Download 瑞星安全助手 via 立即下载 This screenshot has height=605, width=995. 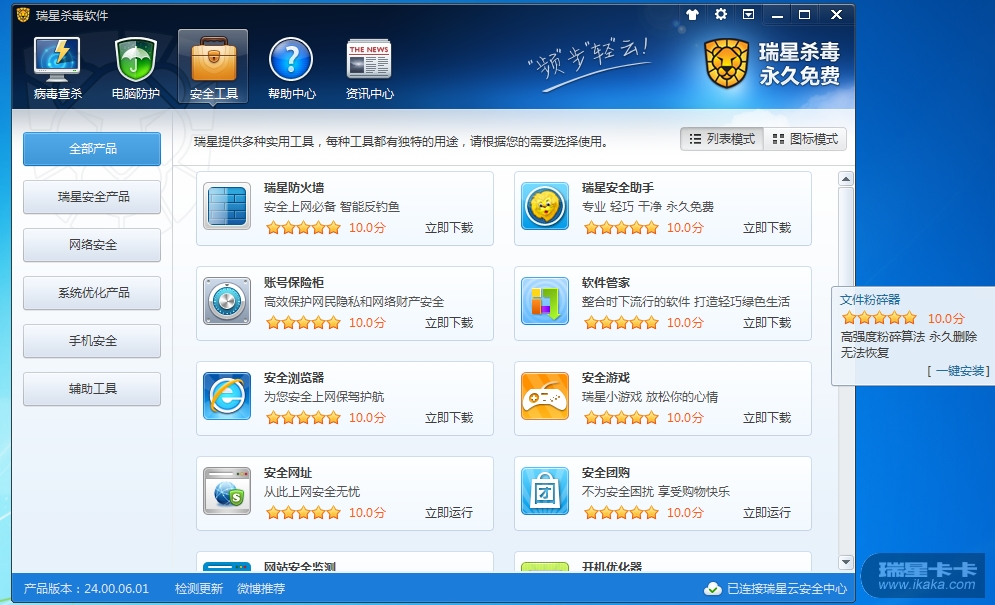[x=767, y=227]
